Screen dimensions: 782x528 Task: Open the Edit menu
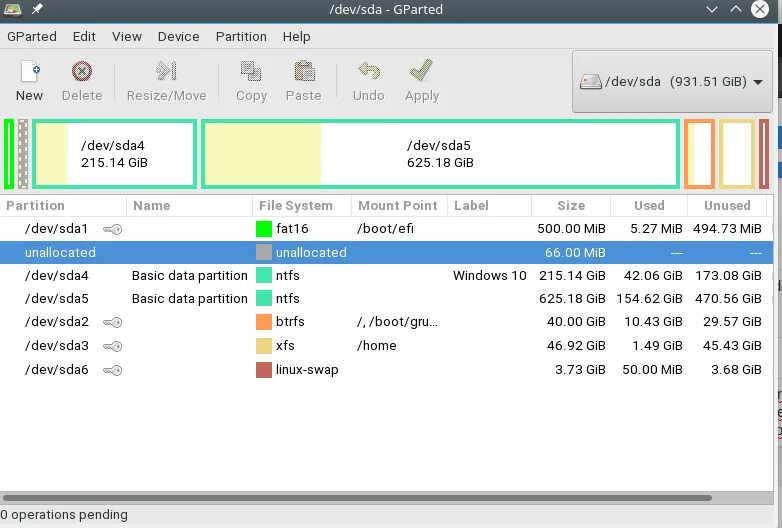point(84,36)
